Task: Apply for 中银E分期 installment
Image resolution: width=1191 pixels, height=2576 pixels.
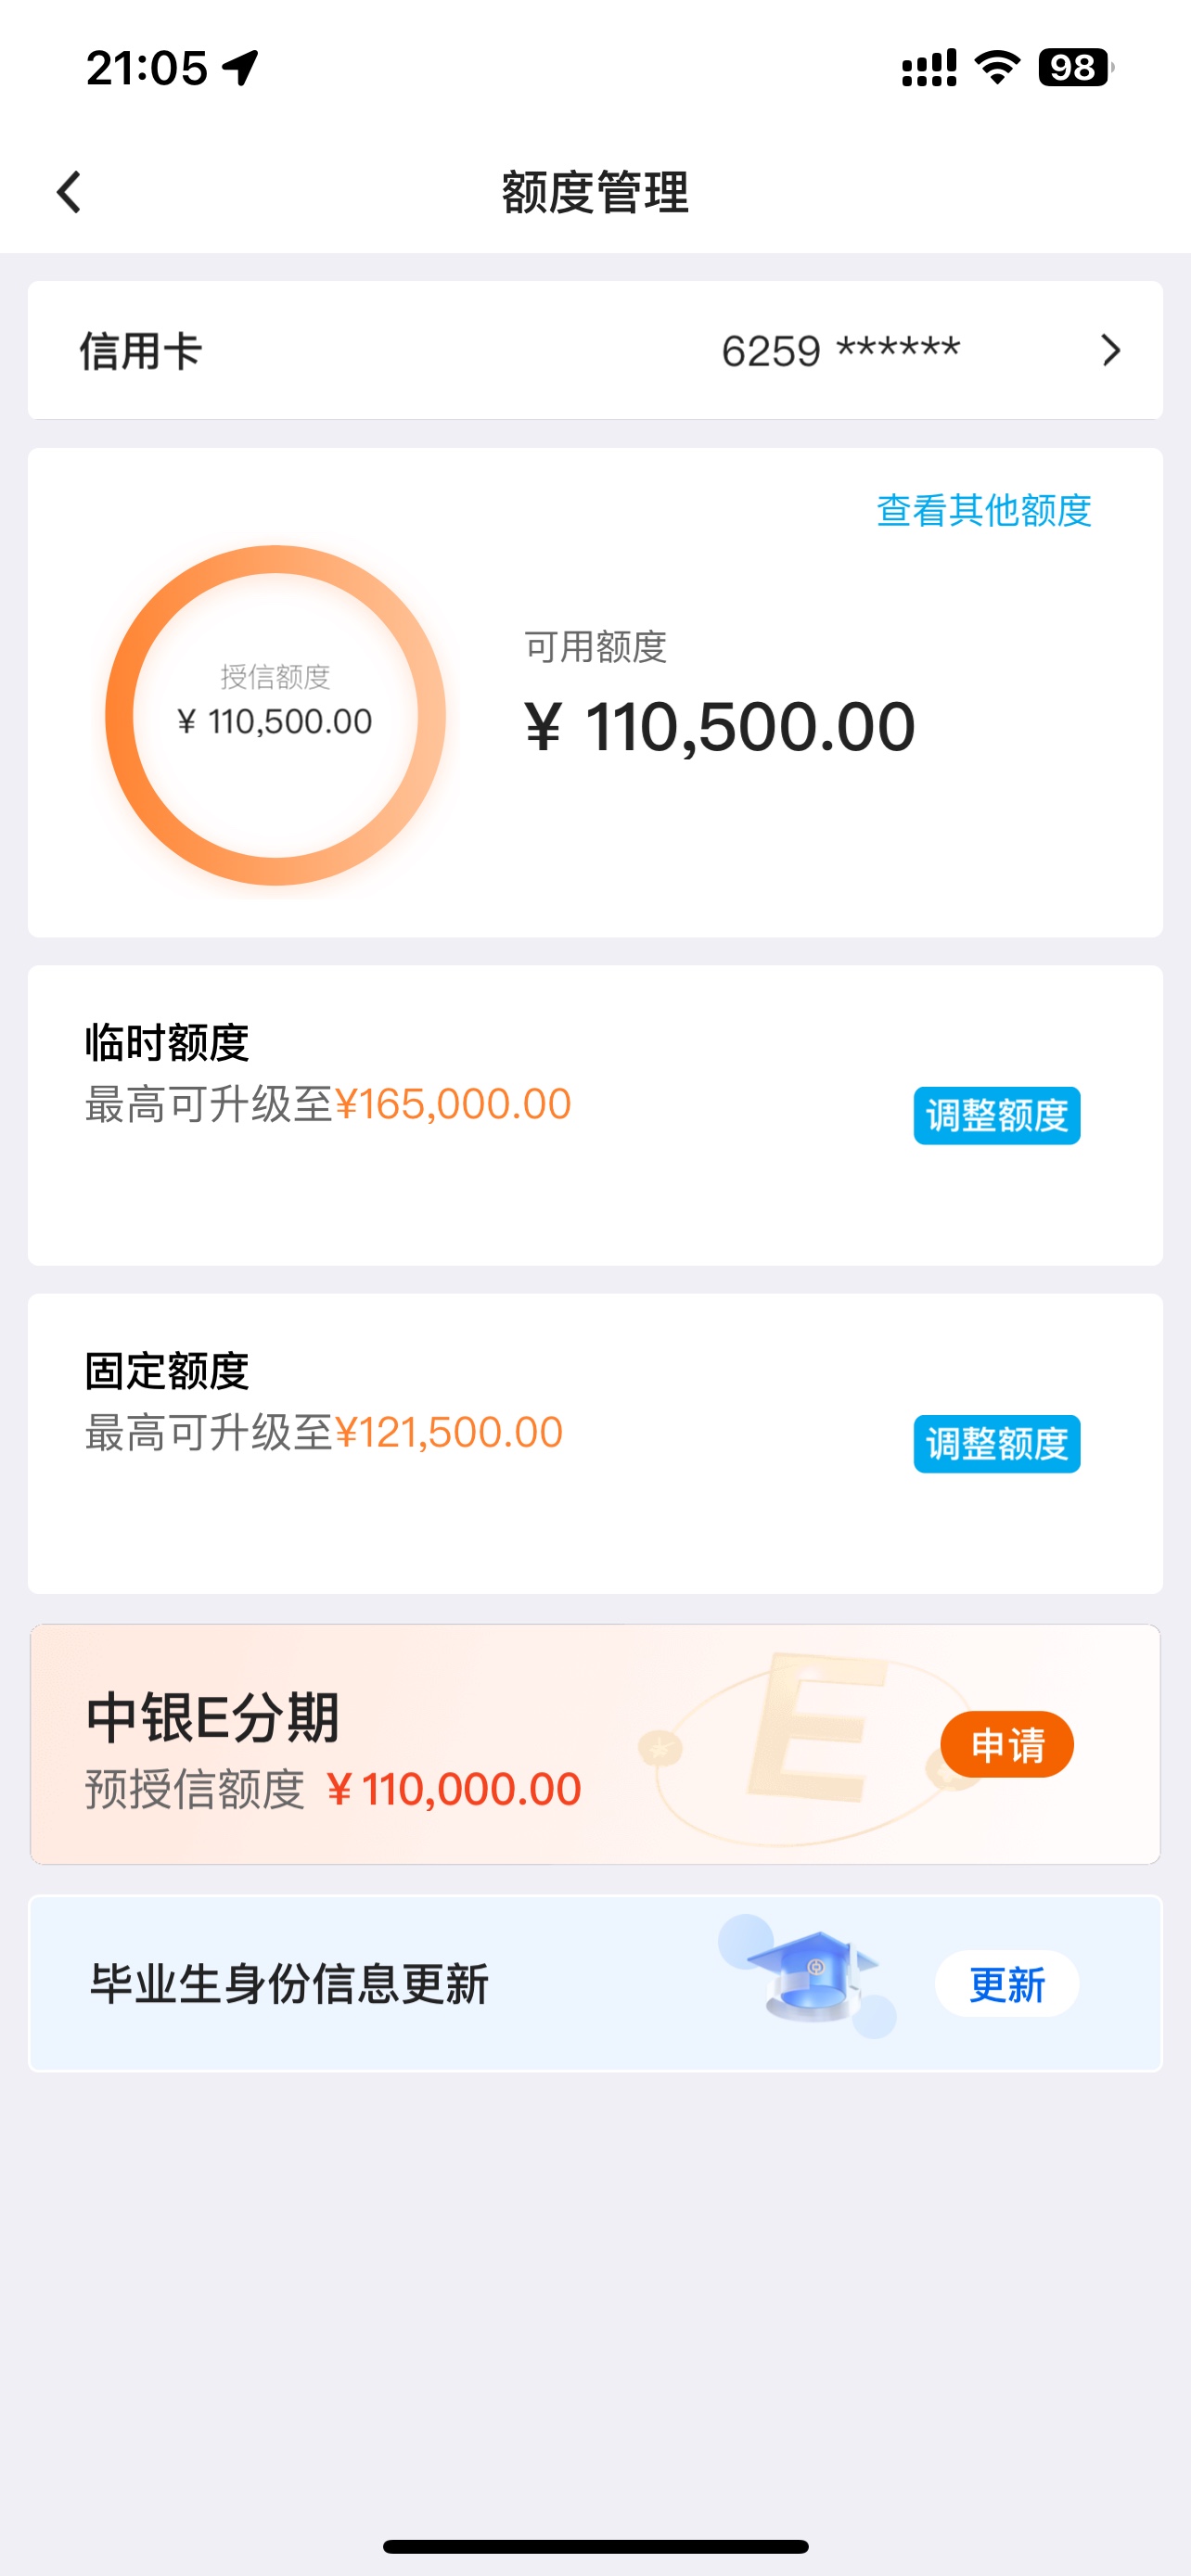Action: click(1007, 1744)
